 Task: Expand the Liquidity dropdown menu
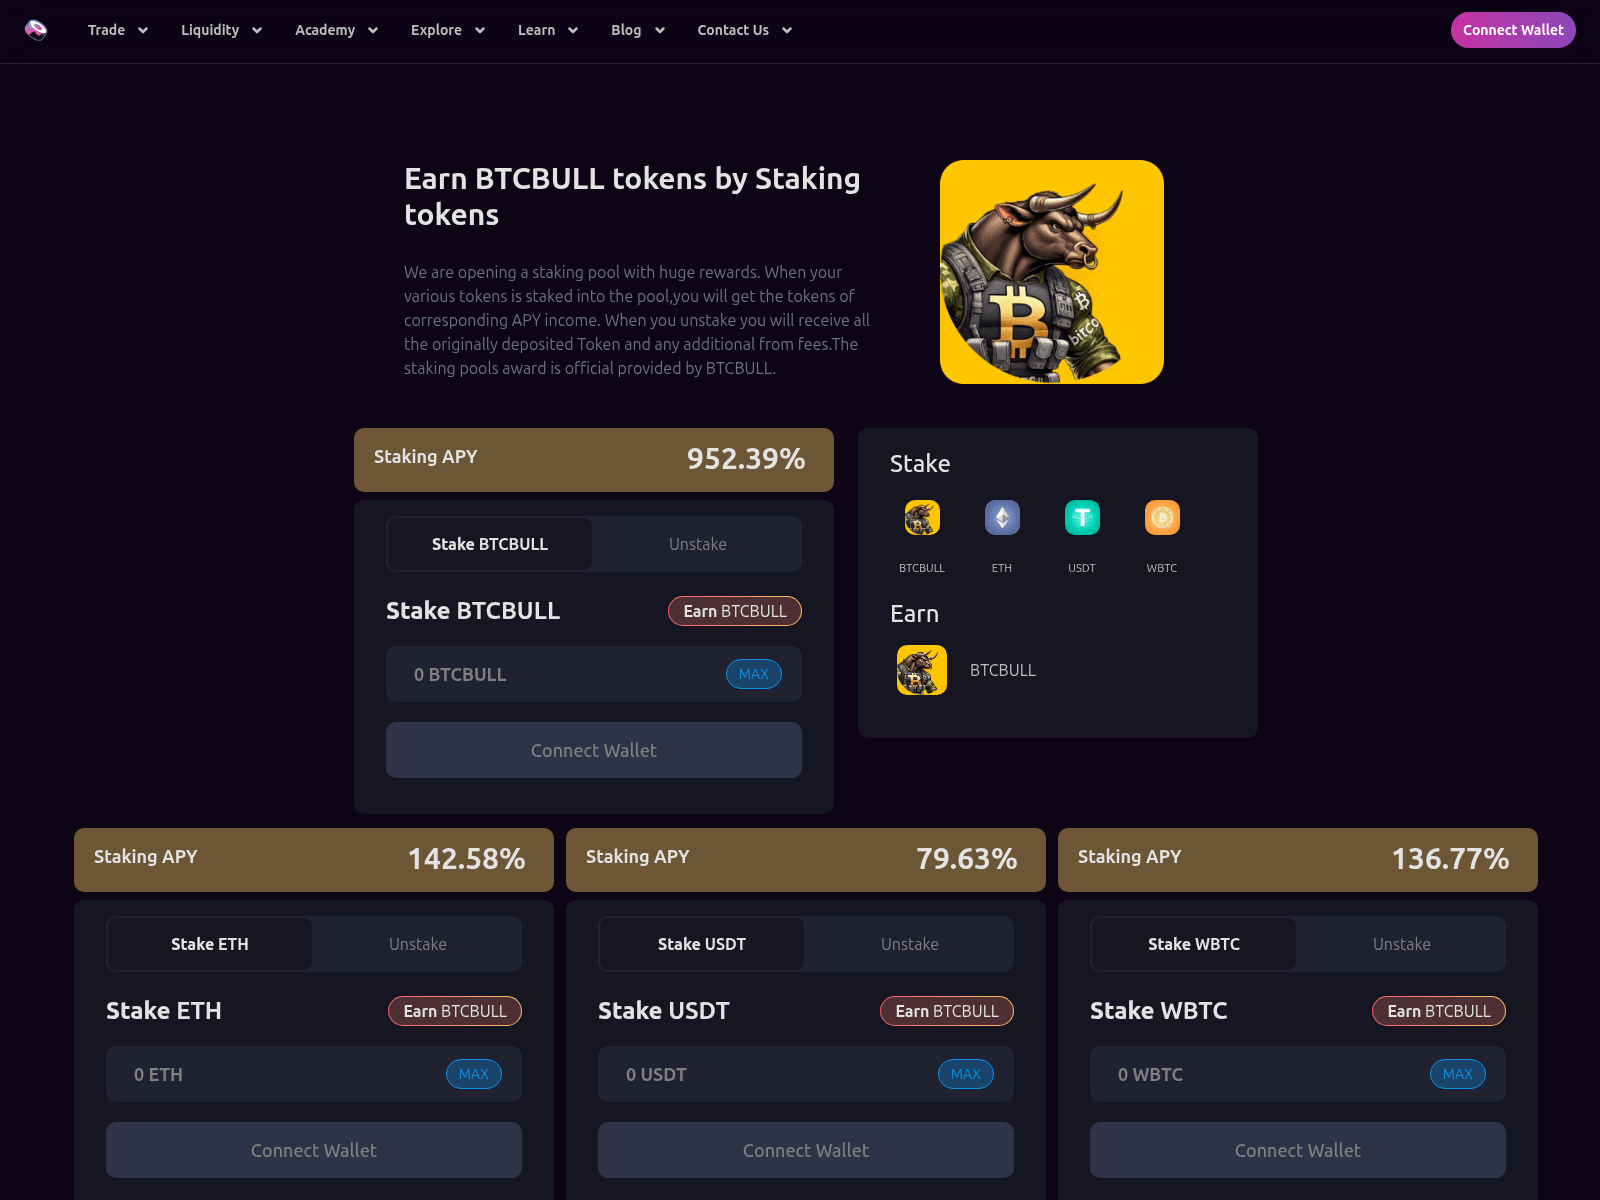(221, 30)
